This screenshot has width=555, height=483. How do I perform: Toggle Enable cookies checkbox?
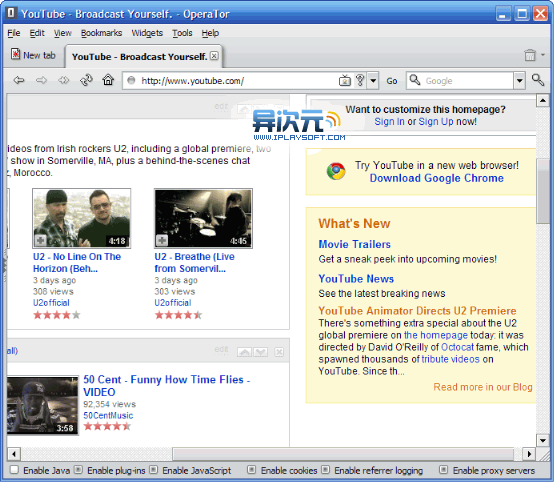(x=251, y=470)
